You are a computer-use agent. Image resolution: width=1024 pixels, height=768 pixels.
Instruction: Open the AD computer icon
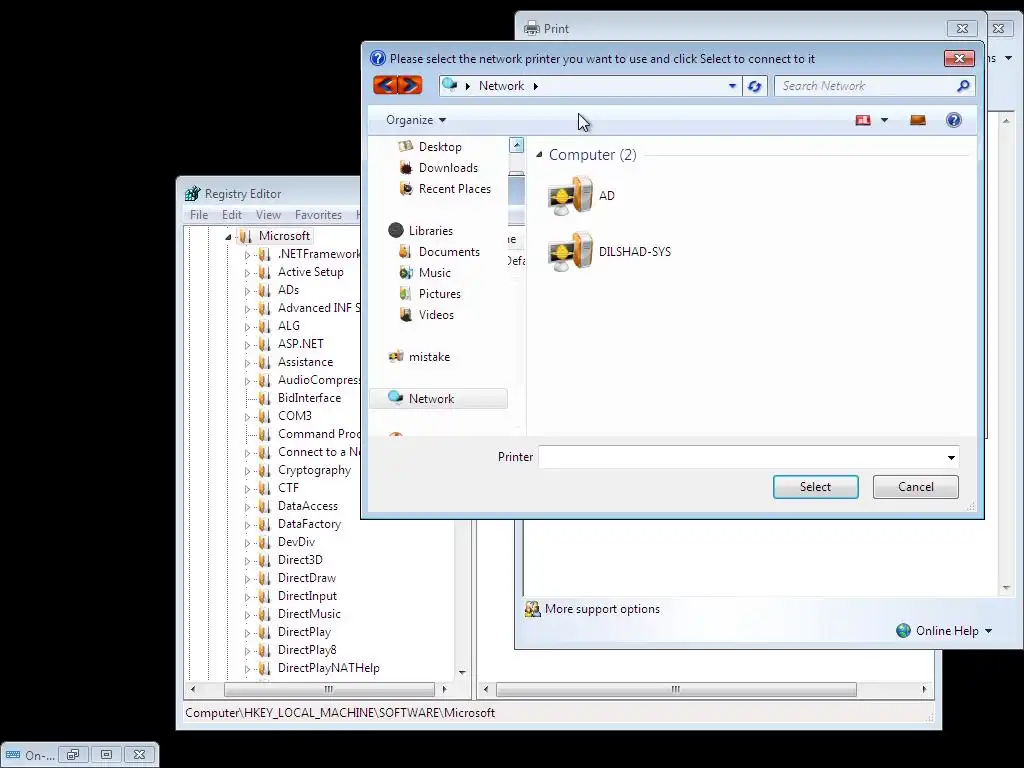570,195
